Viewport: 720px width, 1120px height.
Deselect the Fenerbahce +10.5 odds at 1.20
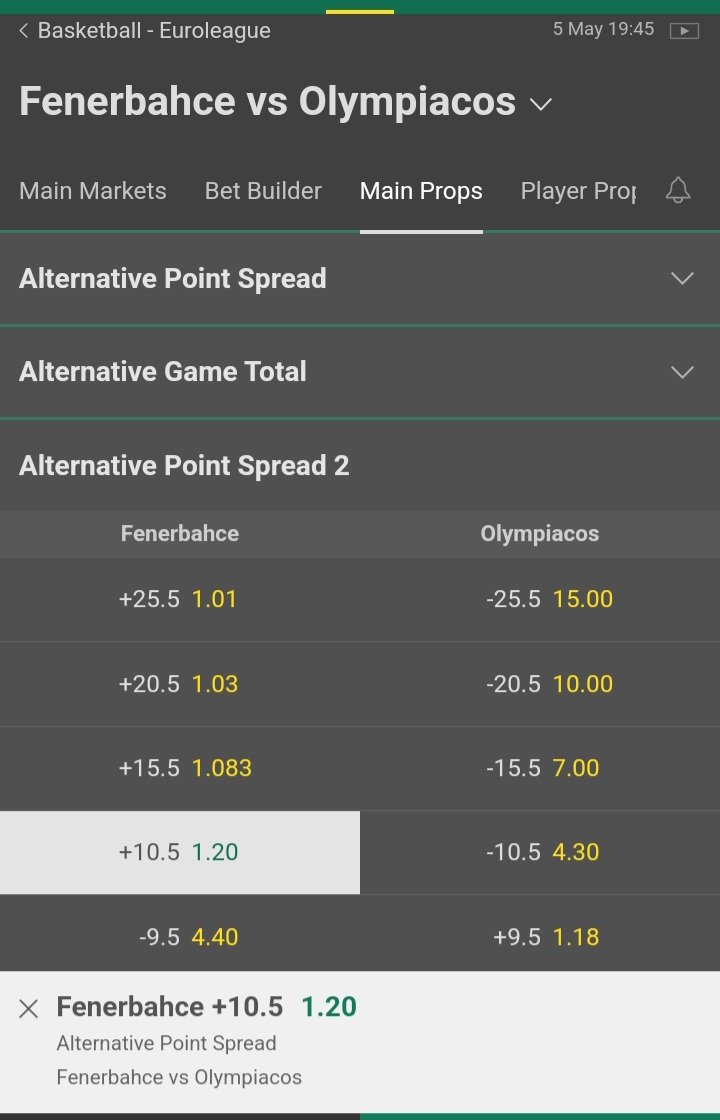(180, 852)
